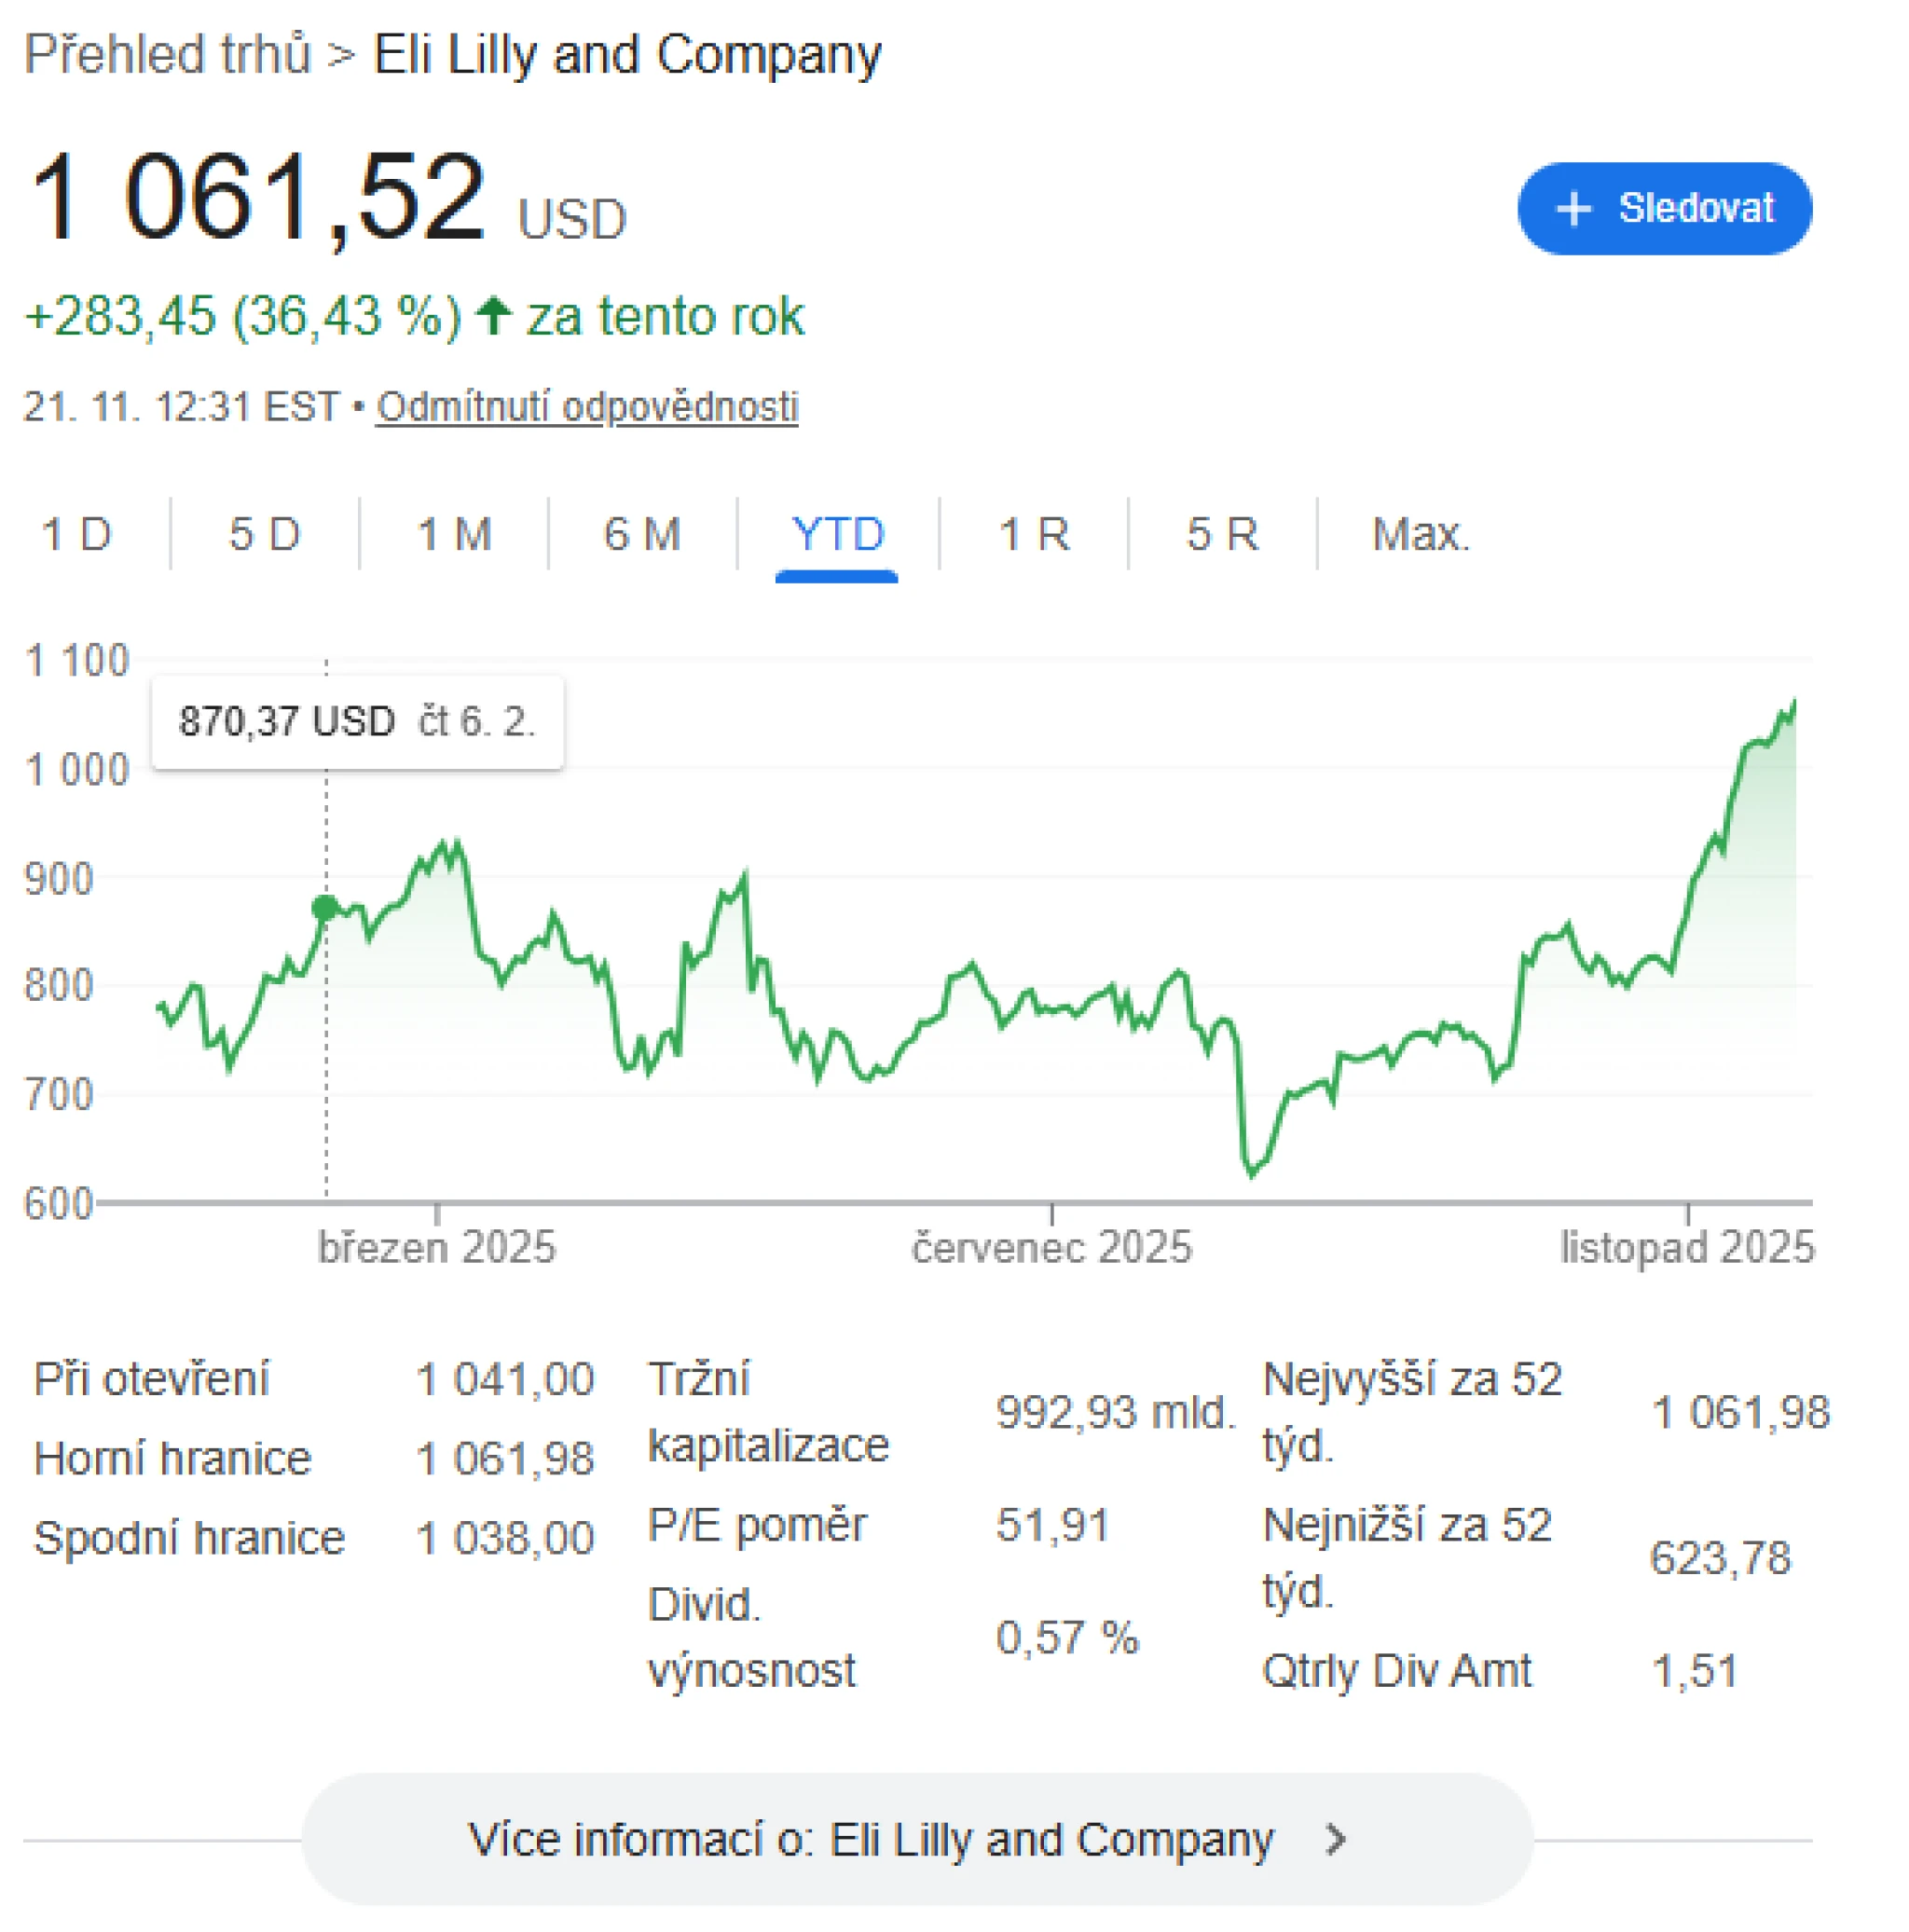Viewport: 1909px width, 1932px height.
Task: Switch to the 1 M range tab
Action: [454, 534]
